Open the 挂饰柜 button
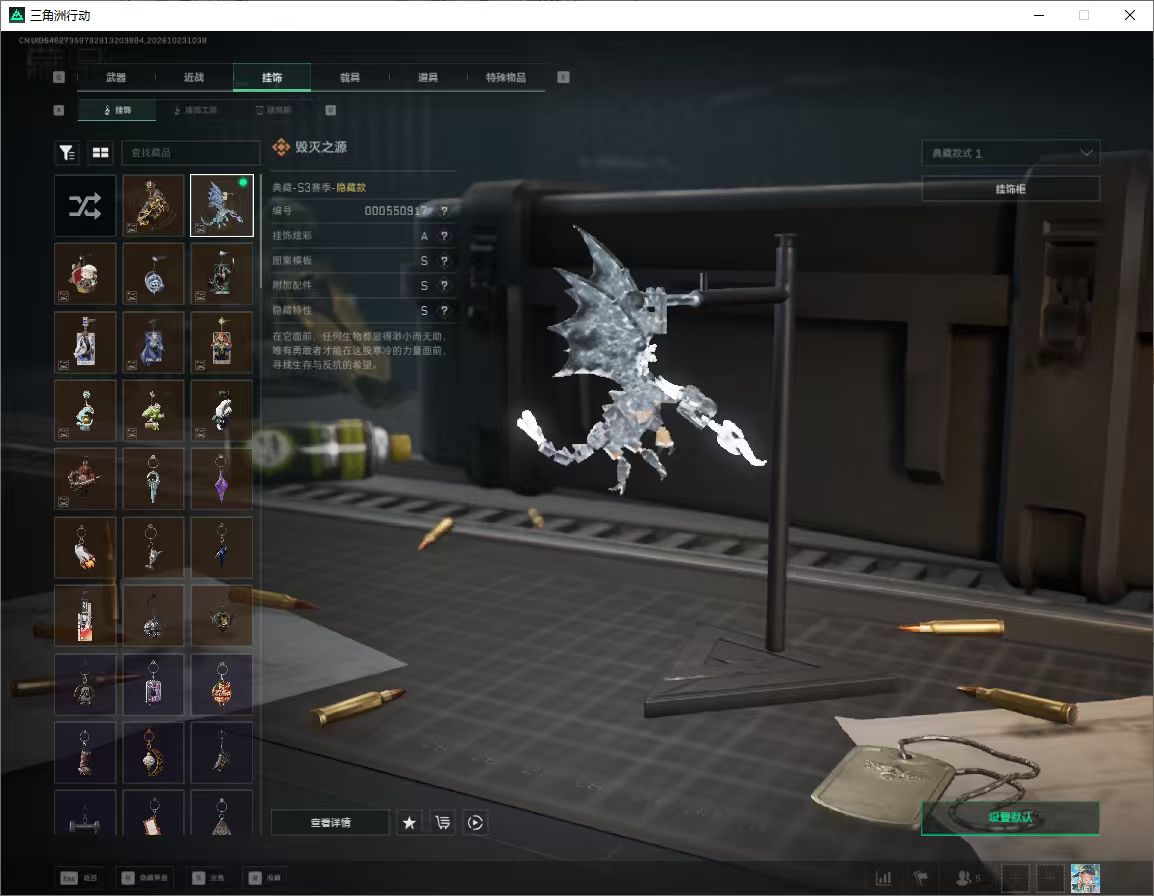1154x896 pixels. tap(1010, 188)
